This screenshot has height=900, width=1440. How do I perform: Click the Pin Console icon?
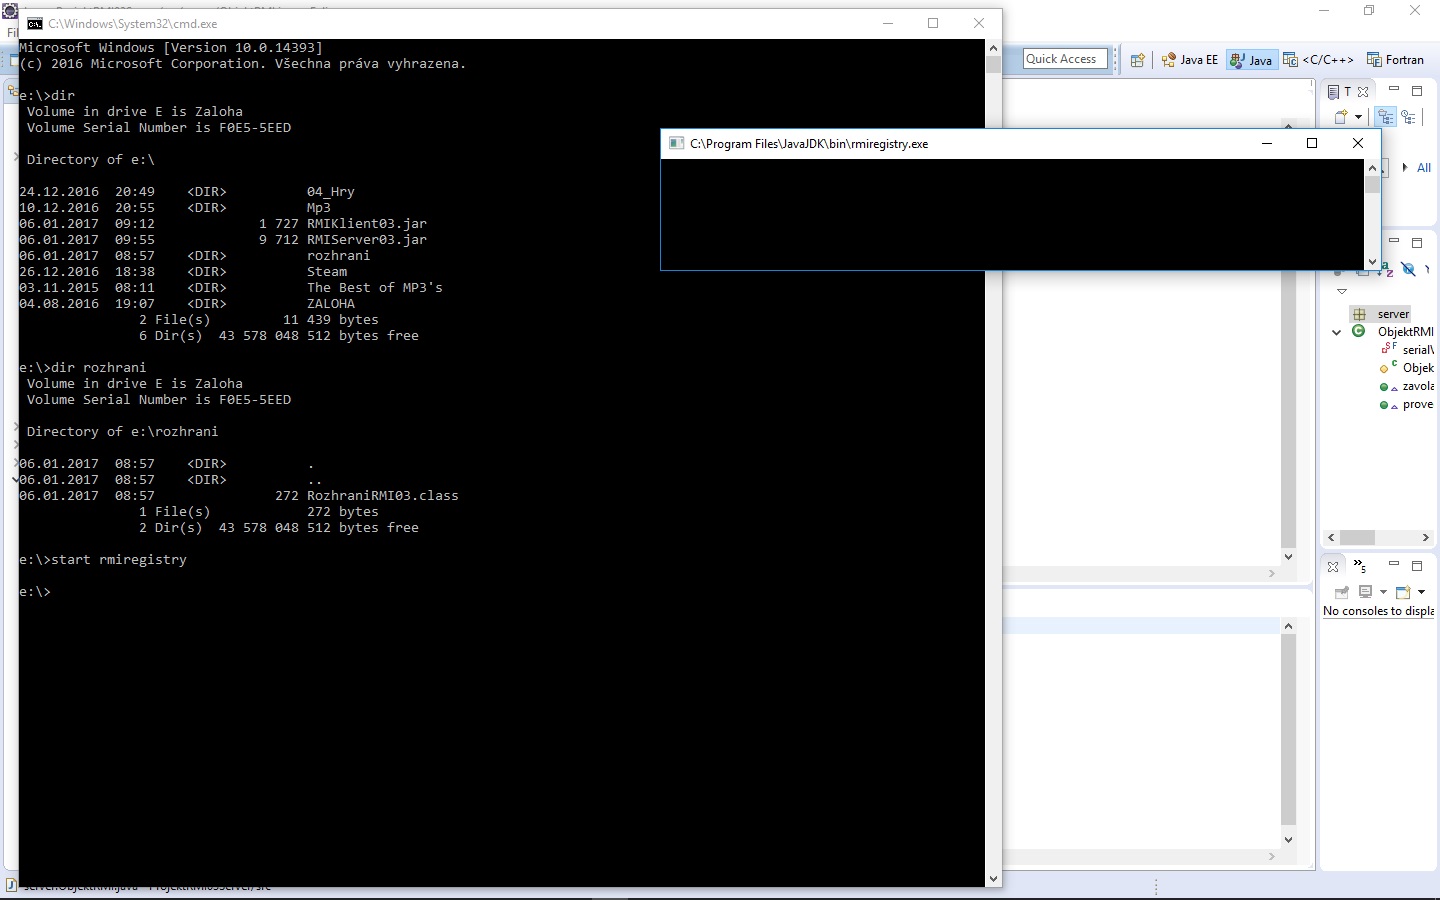(x=1341, y=592)
